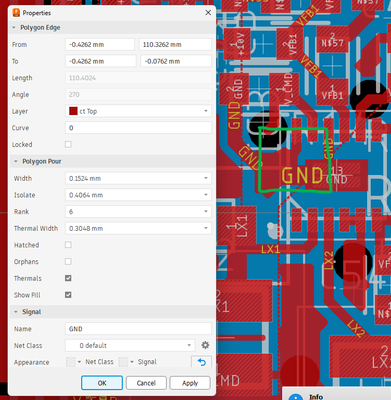Screen dimensions: 391x400
Task: Open net class settings gear icon
Action: point(205,345)
